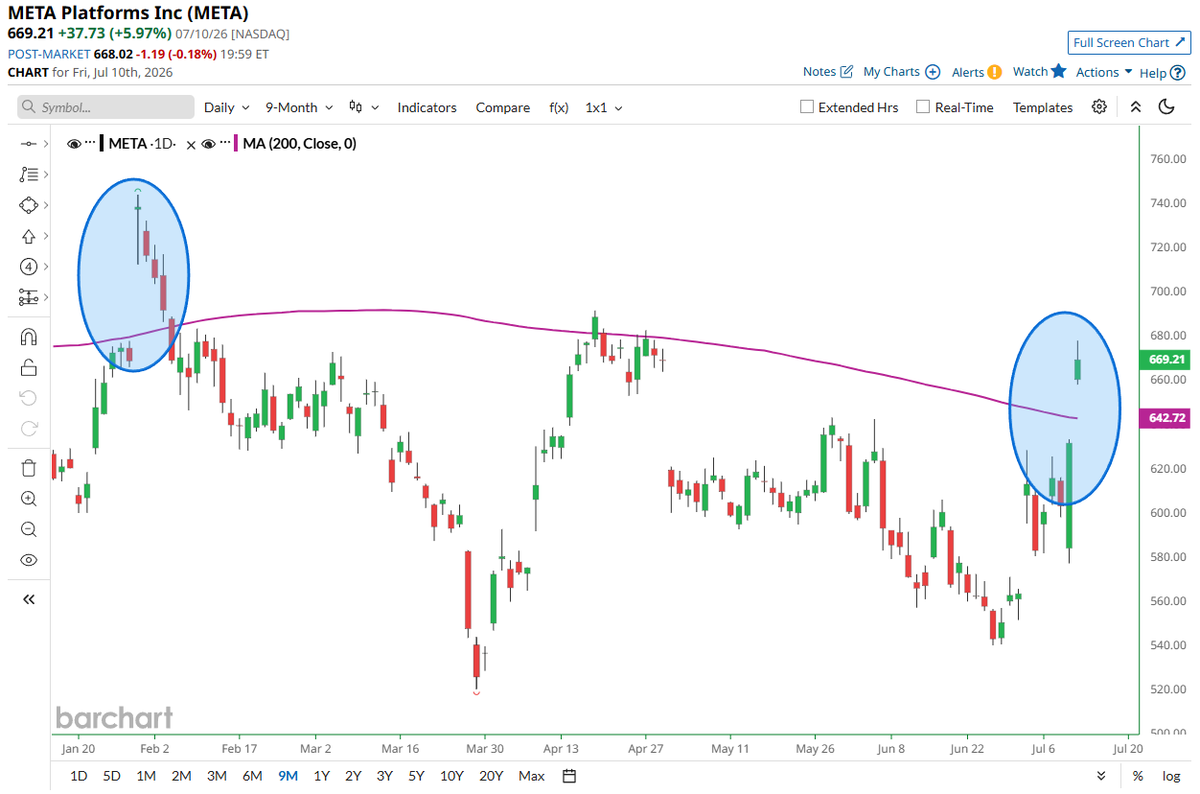Click the trash delete drawings icon
Viewport: 1200px width, 794px height.
point(28,468)
